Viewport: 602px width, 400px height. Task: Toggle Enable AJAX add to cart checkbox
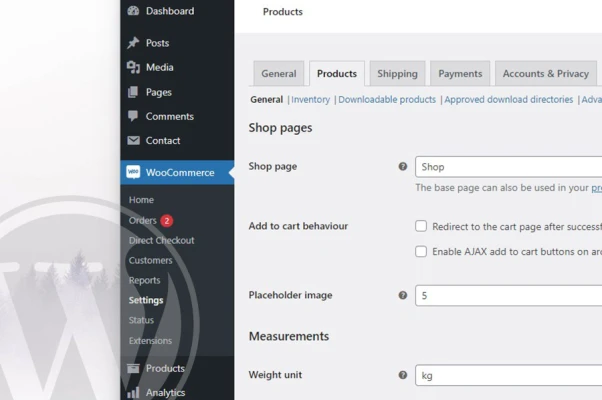coord(421,251)
